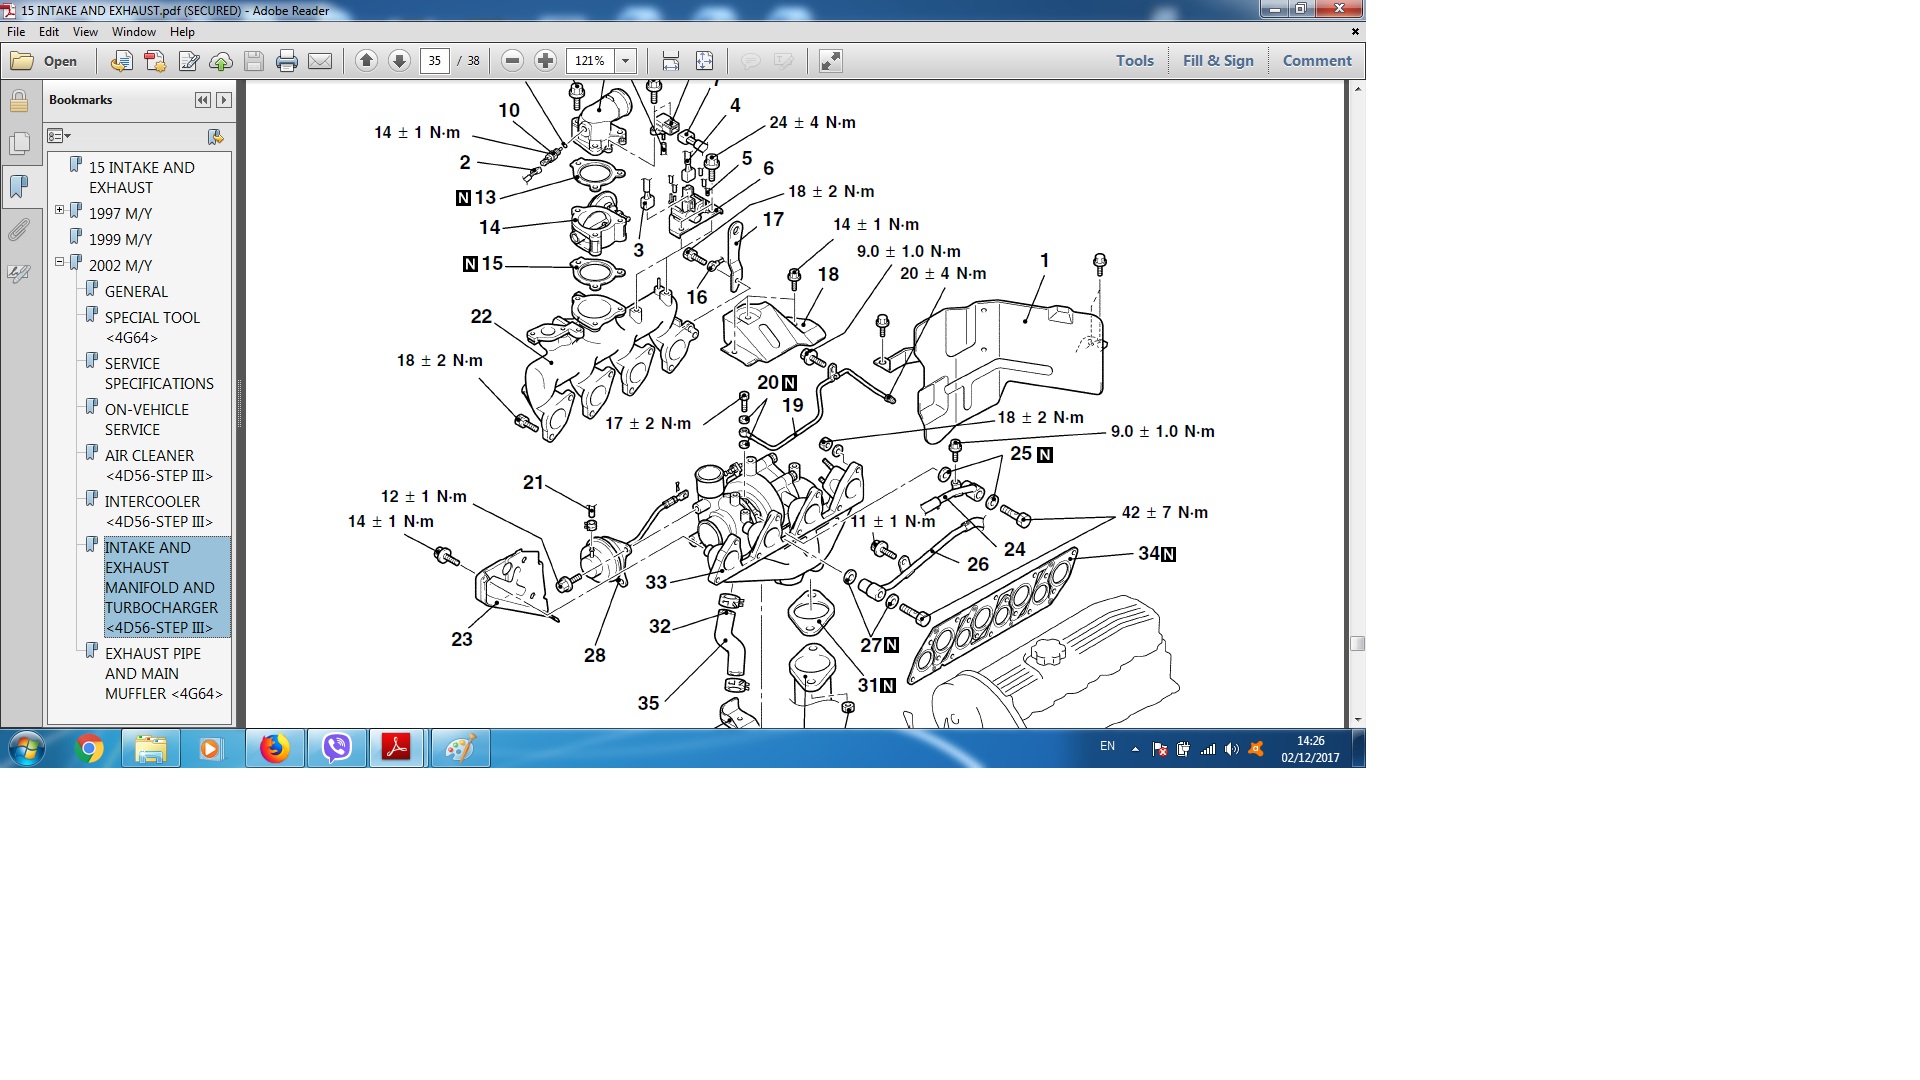Image resolution: width=1920 pixels, height=1080 pixels.
Task: Click the page number input field
Action: pos(434,61)
